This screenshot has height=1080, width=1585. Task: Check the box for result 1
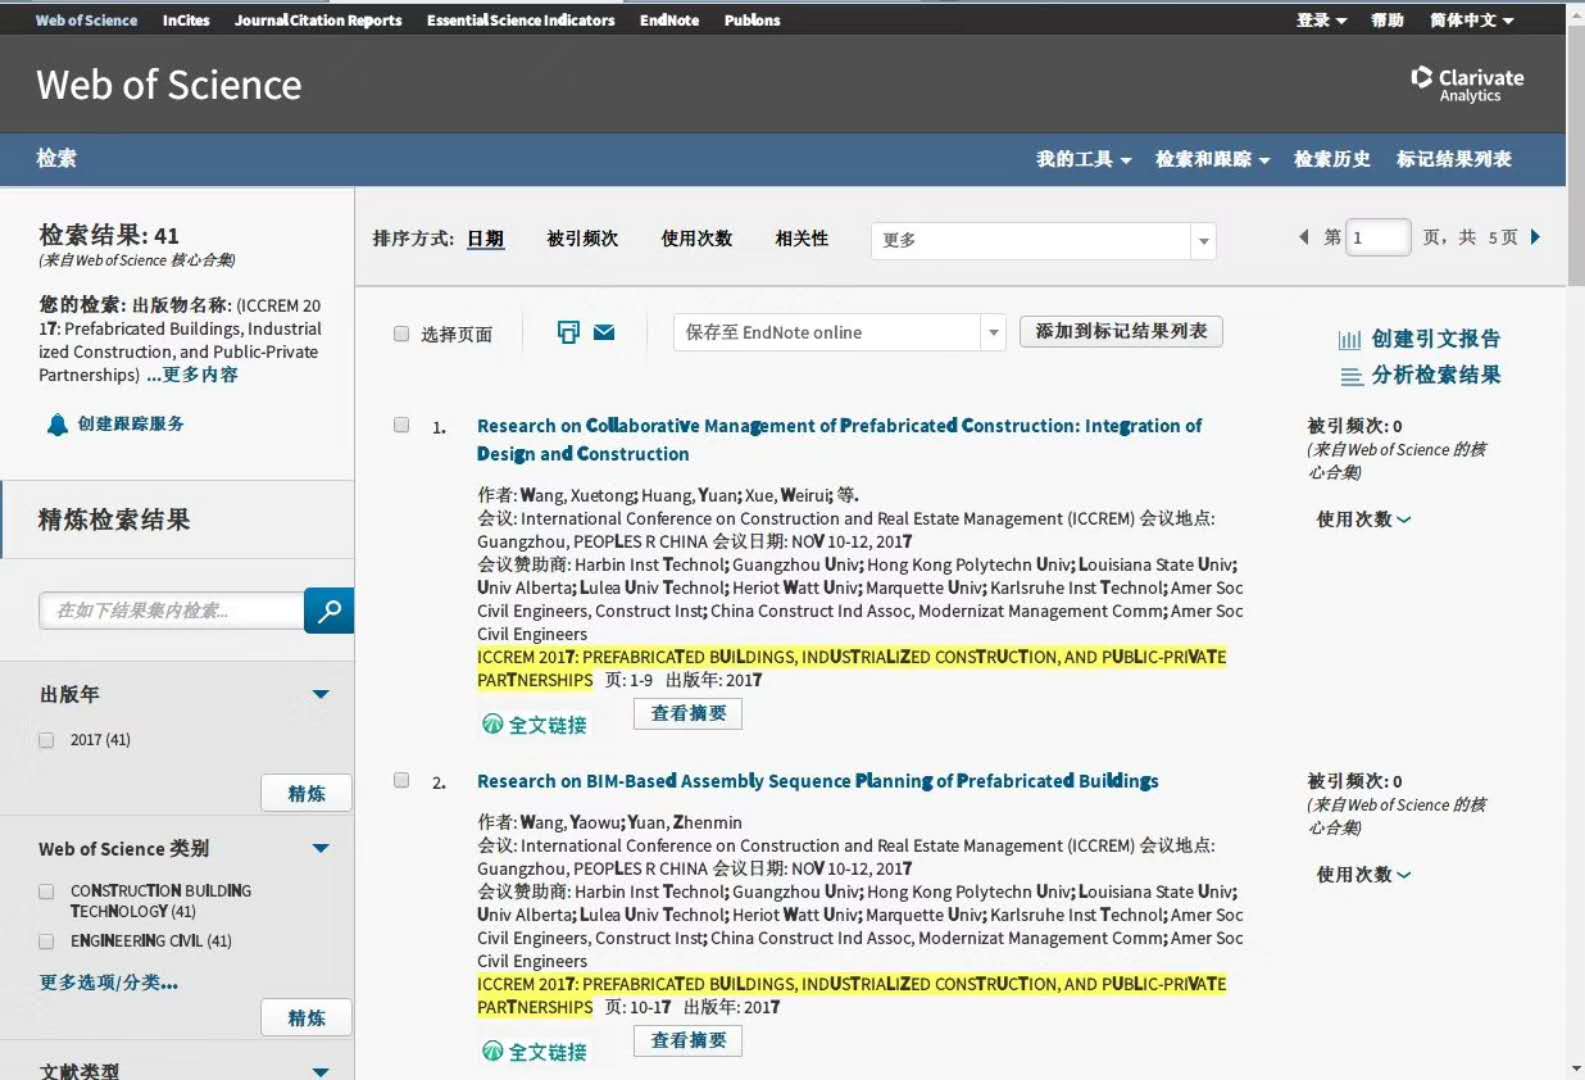pos(401,425)
